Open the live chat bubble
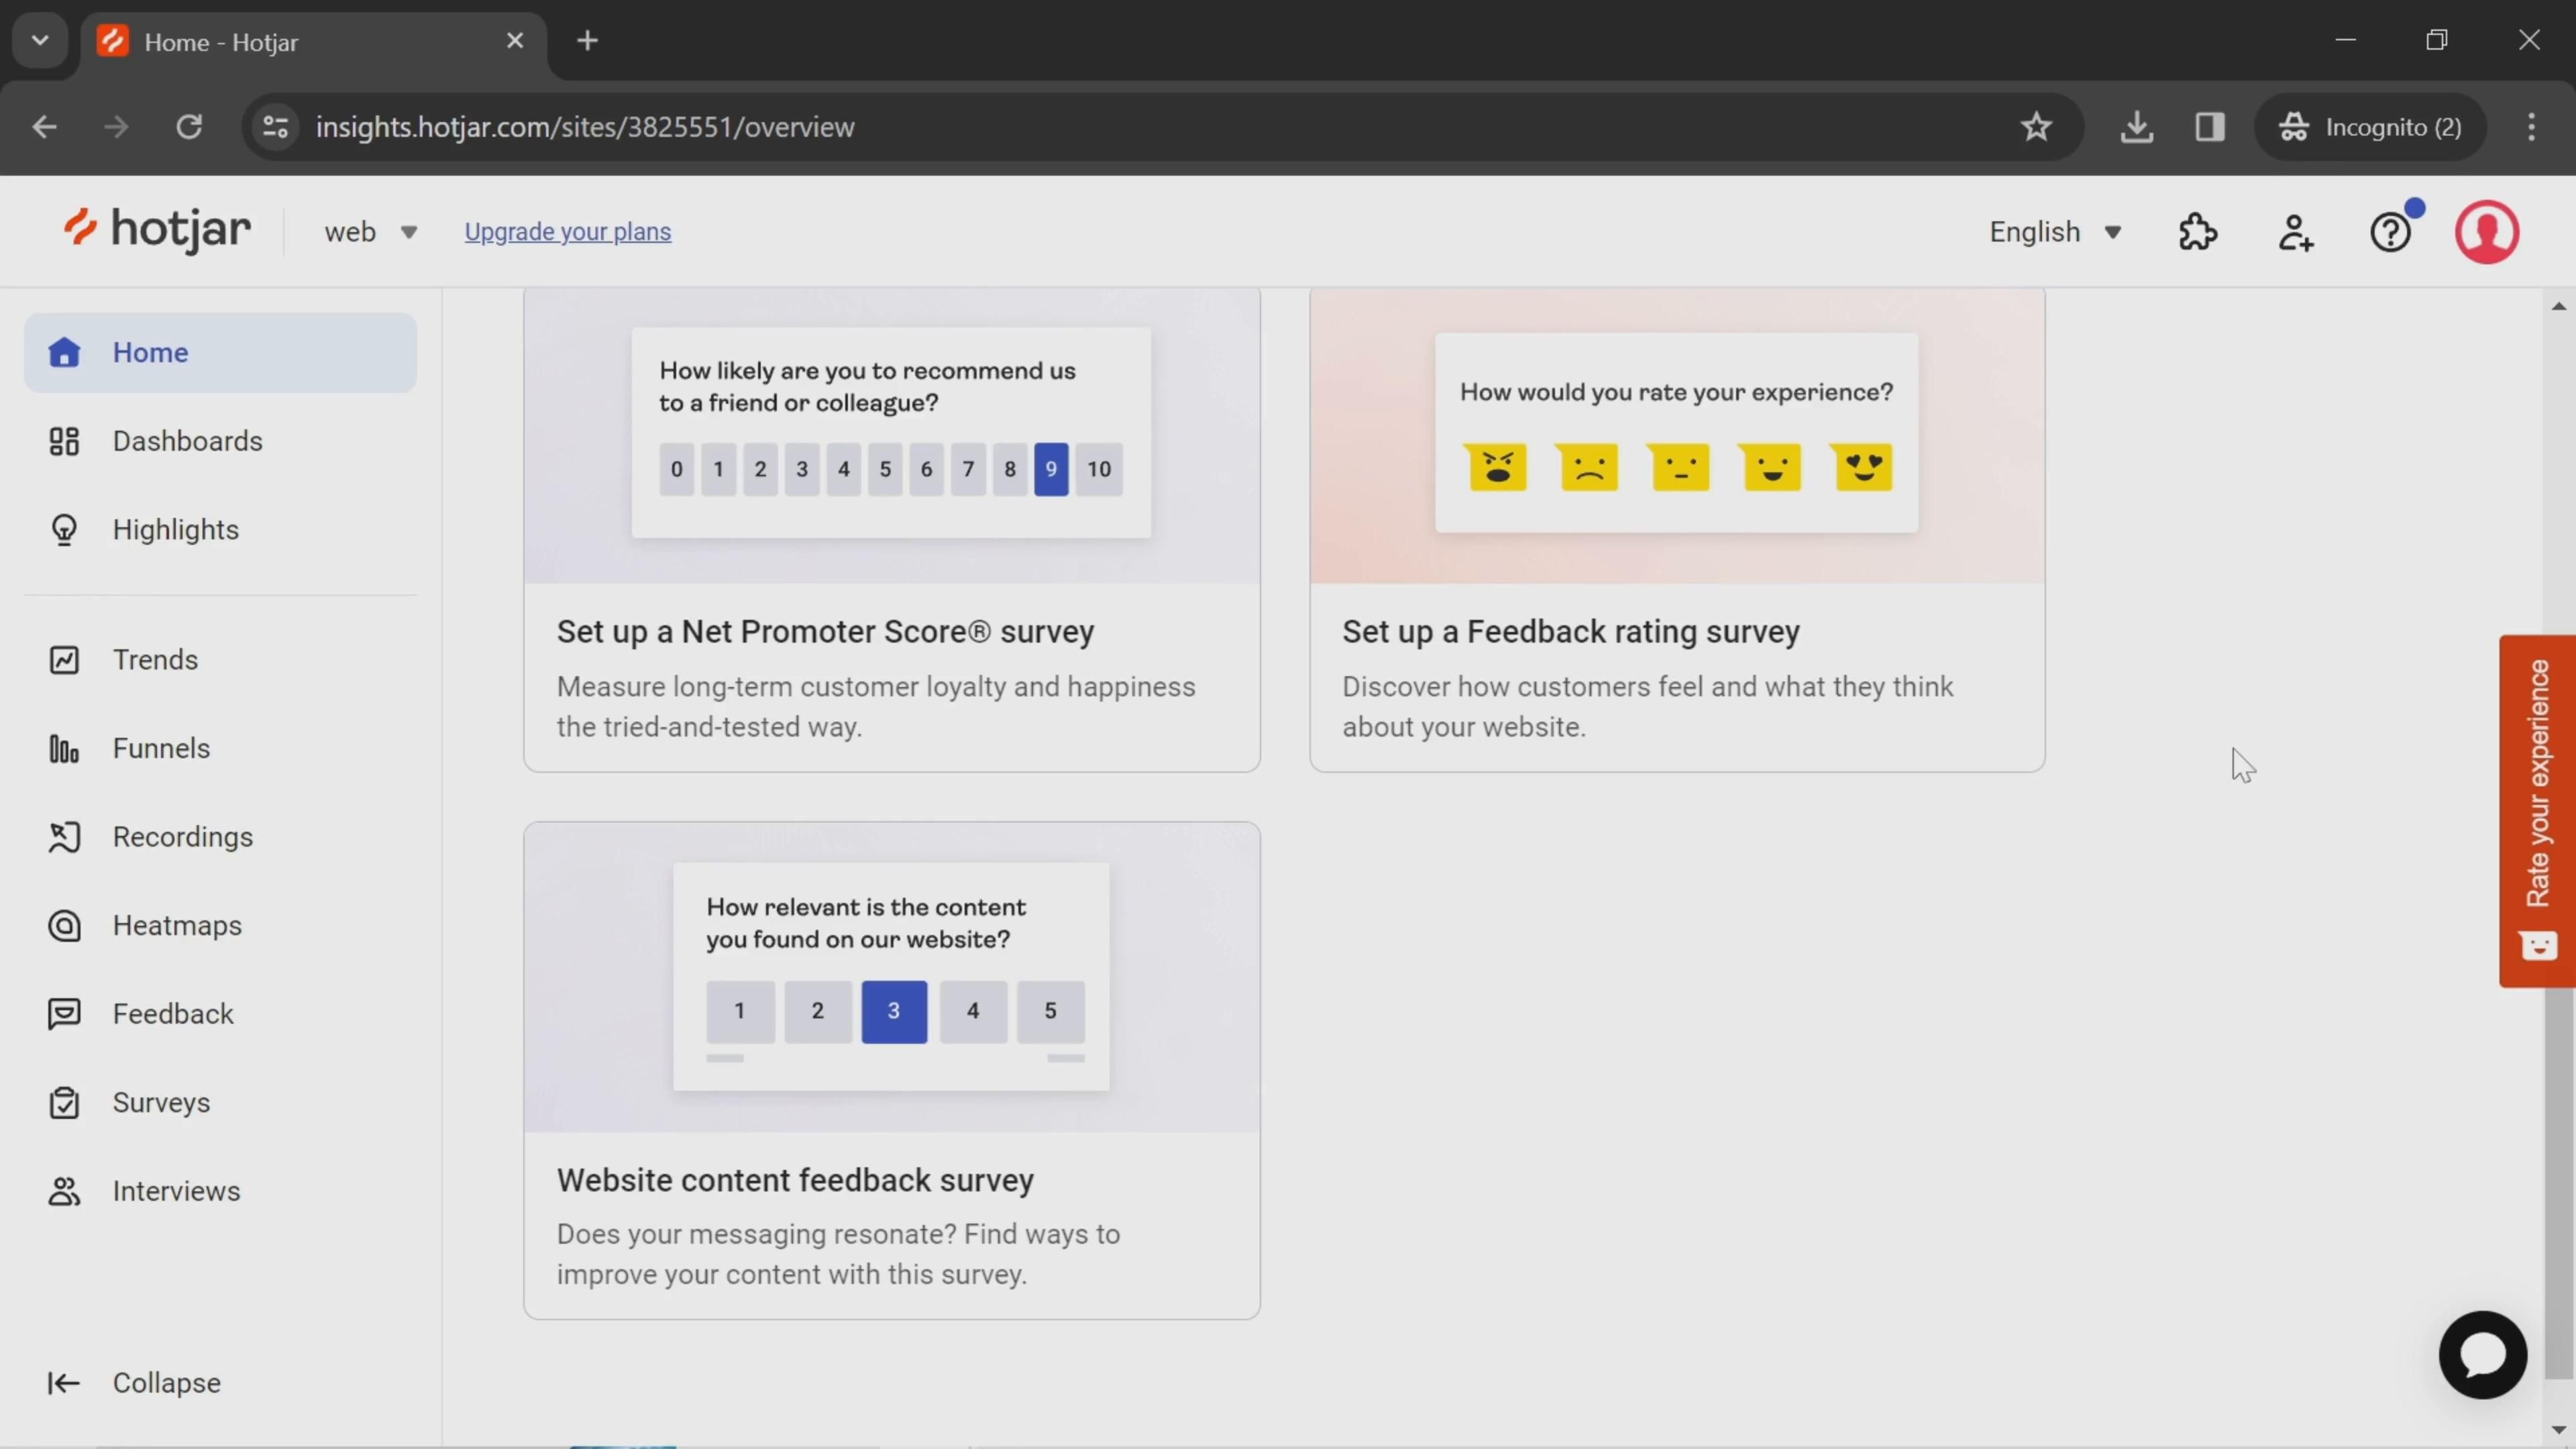The image size is (2576, 1449). click(2482, 1354)
